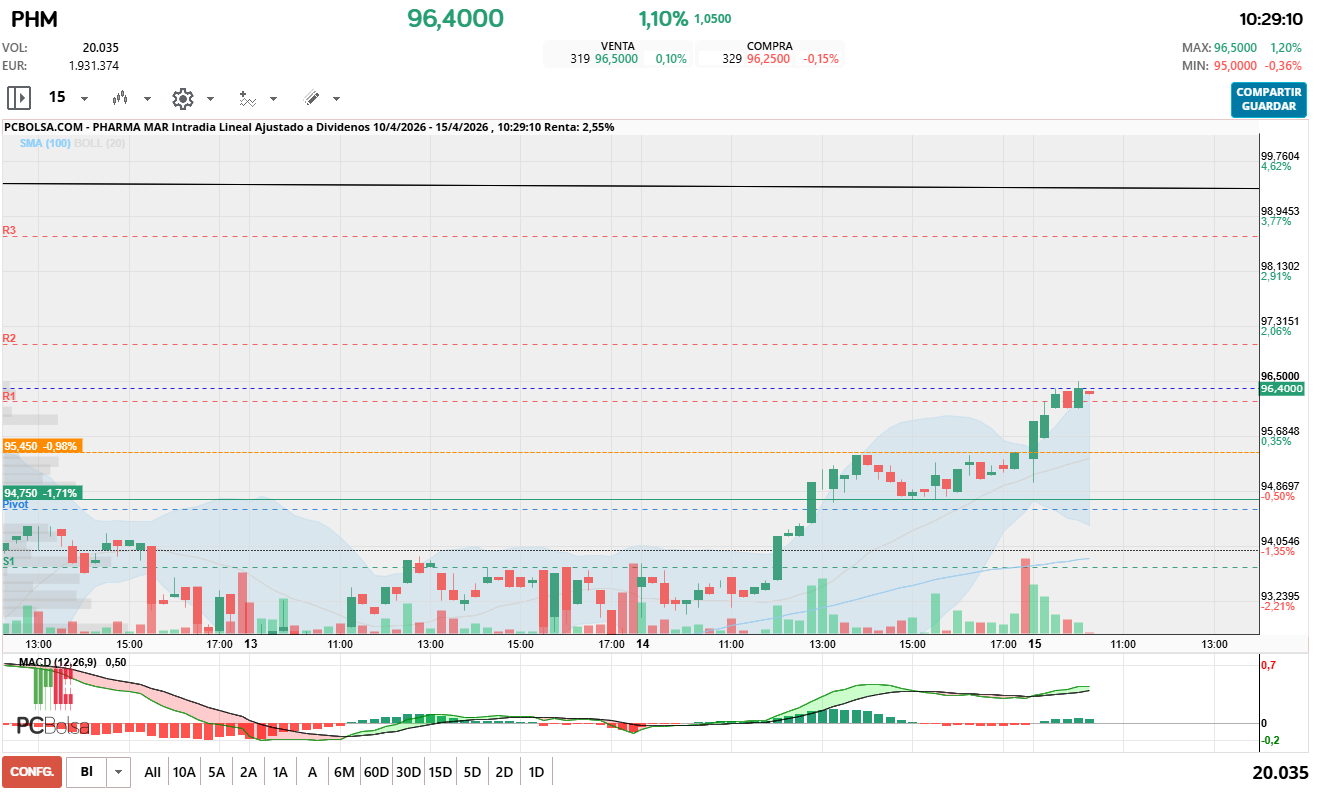Switch to the 1D time range
This screenshot has height=793, width=1322.
pos(536,772)
